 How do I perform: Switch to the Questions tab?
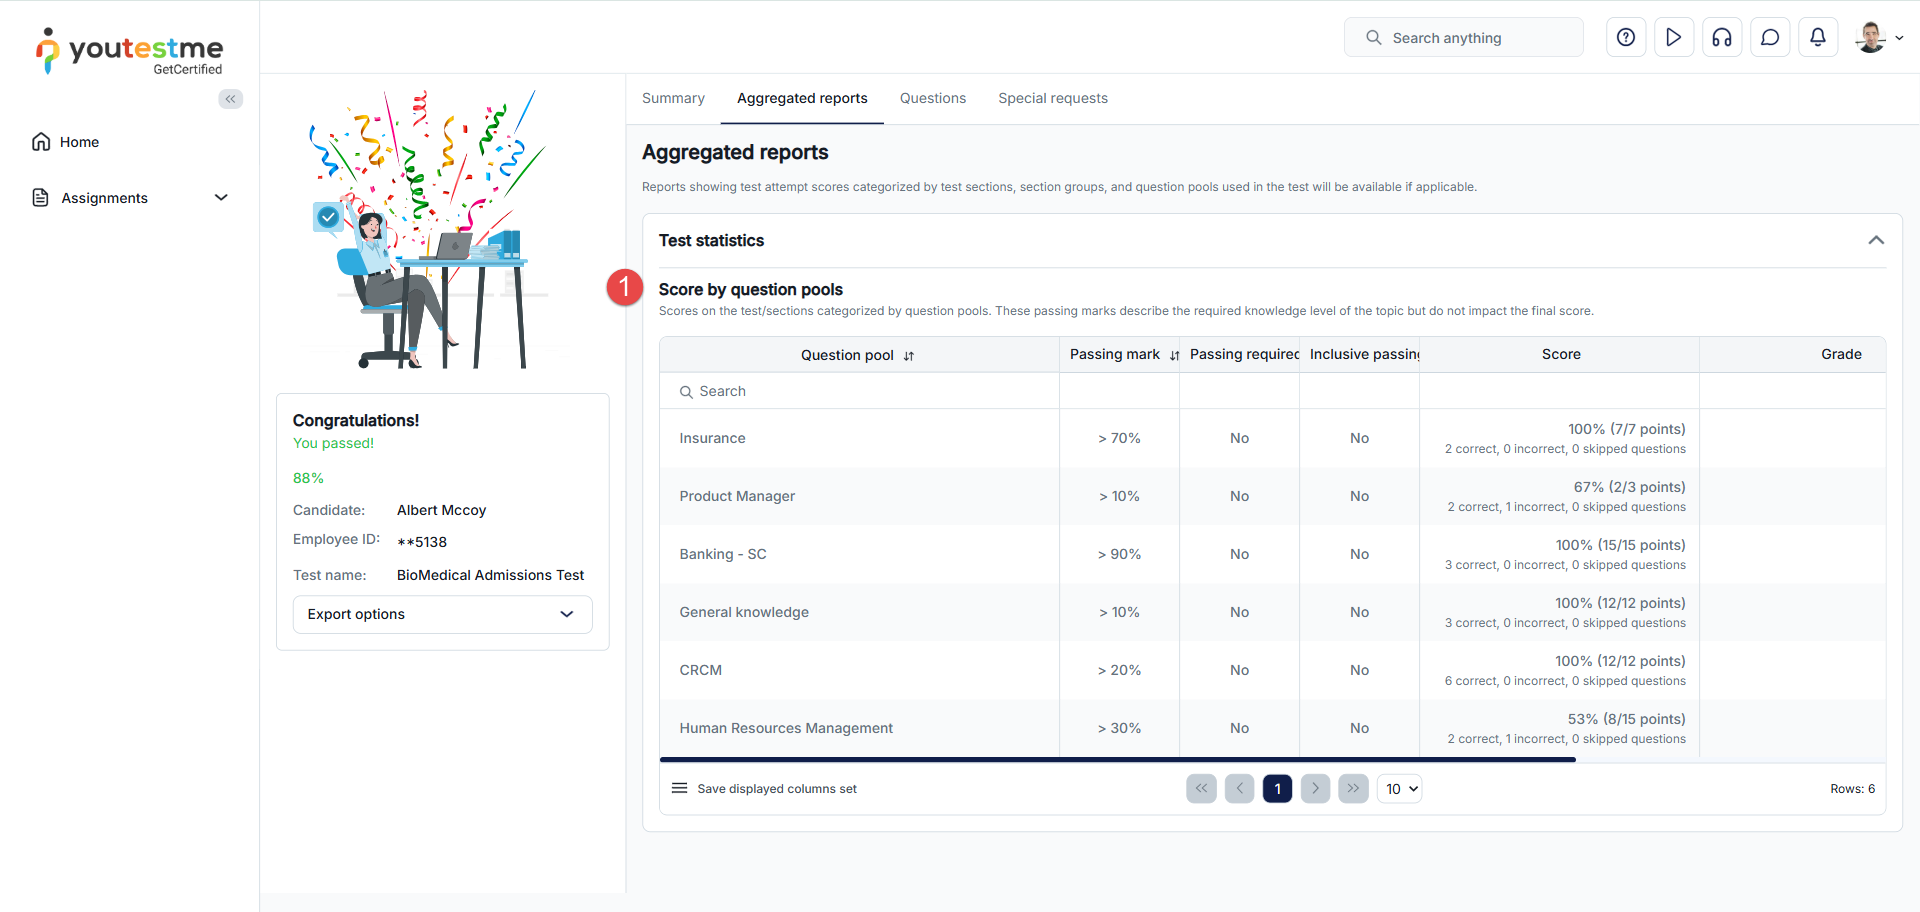932,98
